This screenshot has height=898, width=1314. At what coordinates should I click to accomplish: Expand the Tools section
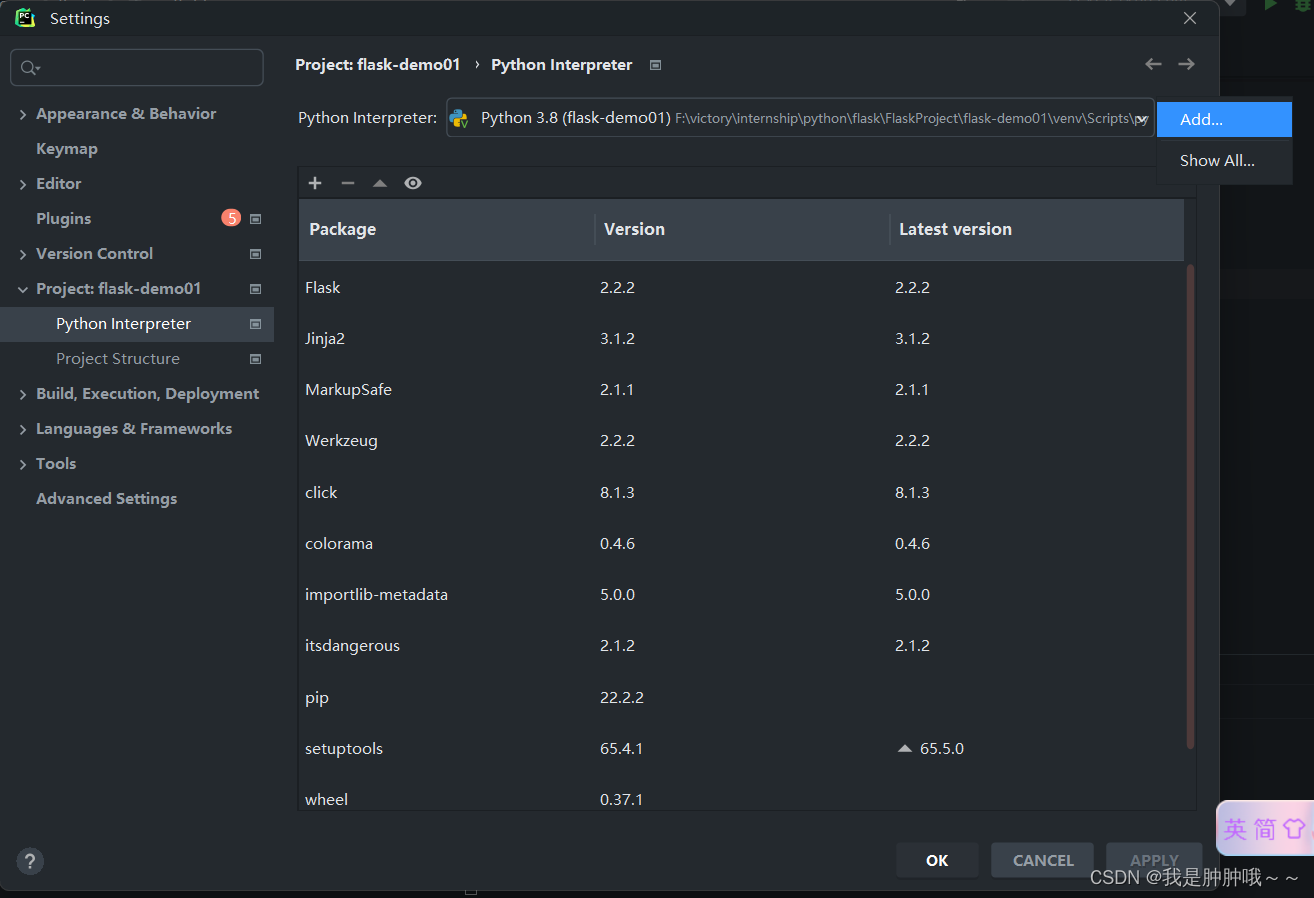click(22, 464)
